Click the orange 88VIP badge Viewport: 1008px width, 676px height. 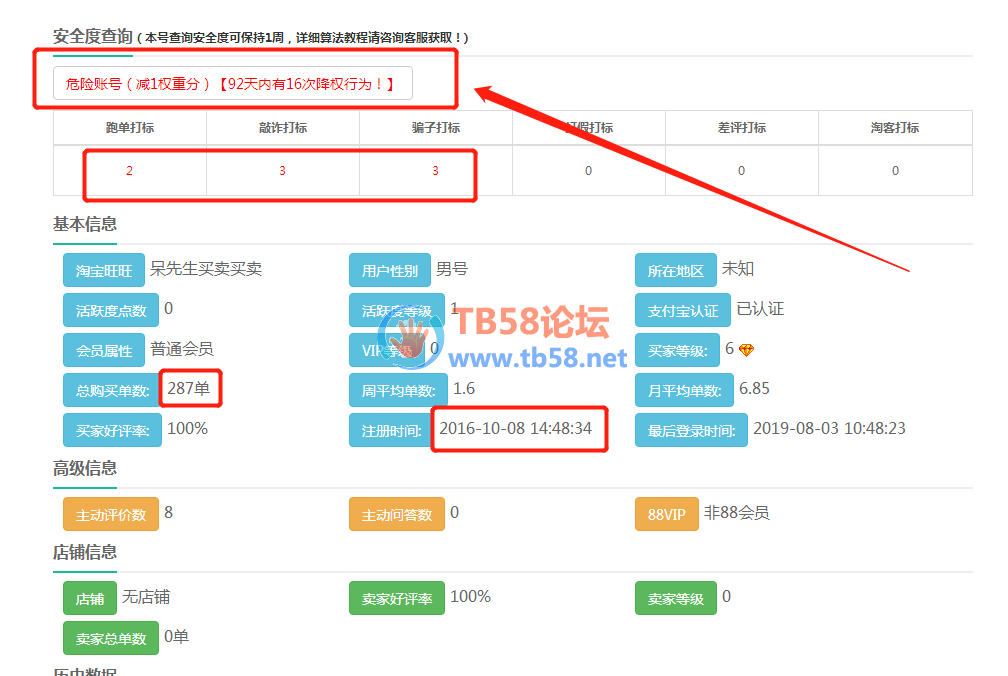pyautogui.click(x=666, y=515)
